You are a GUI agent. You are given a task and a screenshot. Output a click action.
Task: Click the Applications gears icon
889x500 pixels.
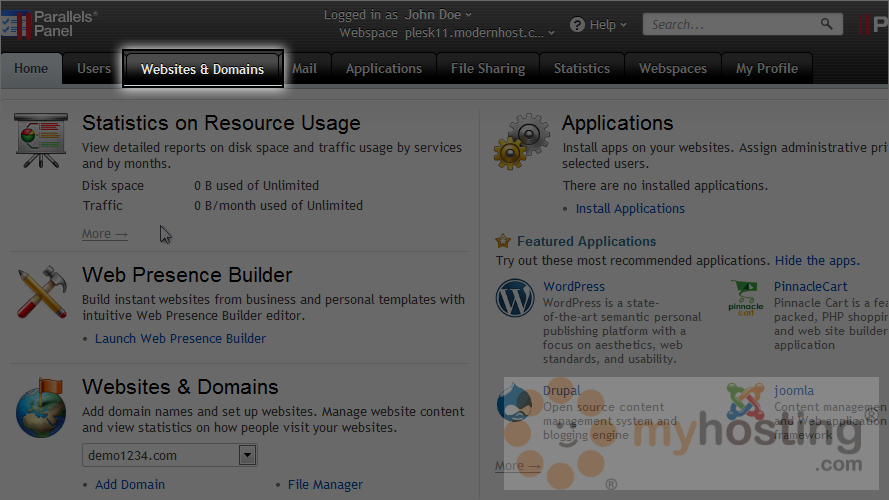(x=522, y=141)
